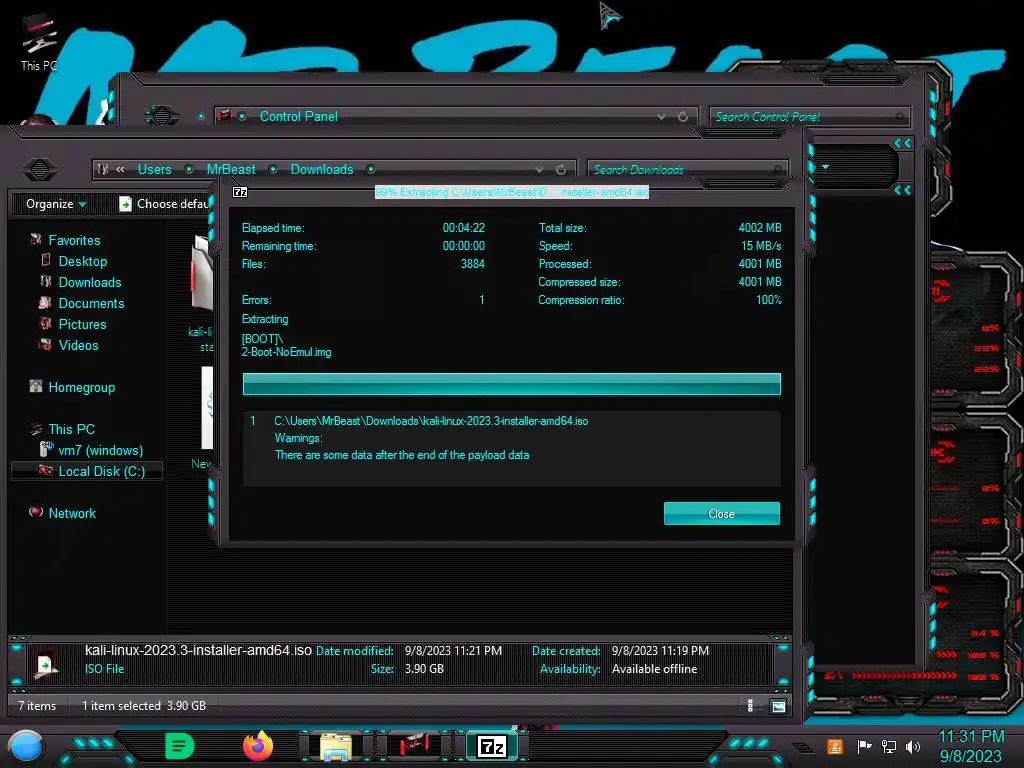Click ISO file icon in details pane

45,665
